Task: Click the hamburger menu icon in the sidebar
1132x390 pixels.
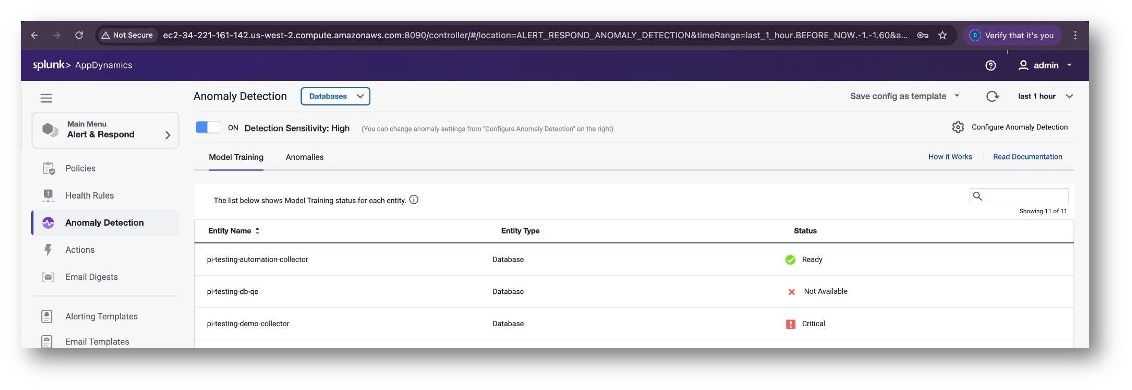Action: (x=46, y=98)
